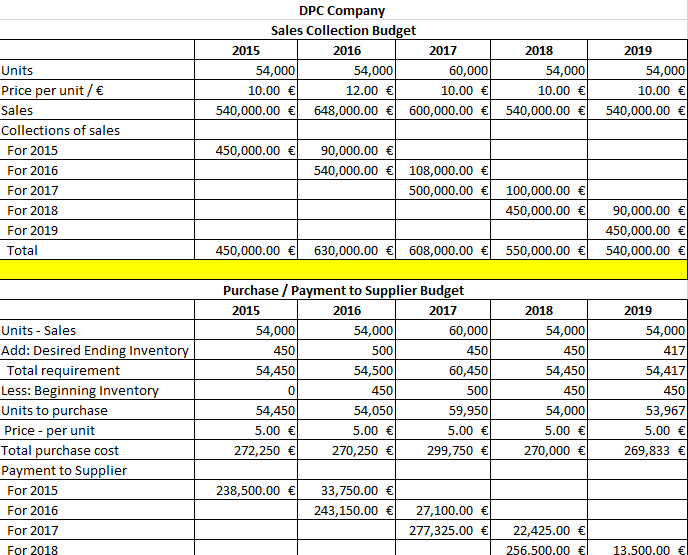Image resolution: width=688 pixels, height=555 pixels.
Task: Select the Collections of sales row label
Action: (61, 130)
